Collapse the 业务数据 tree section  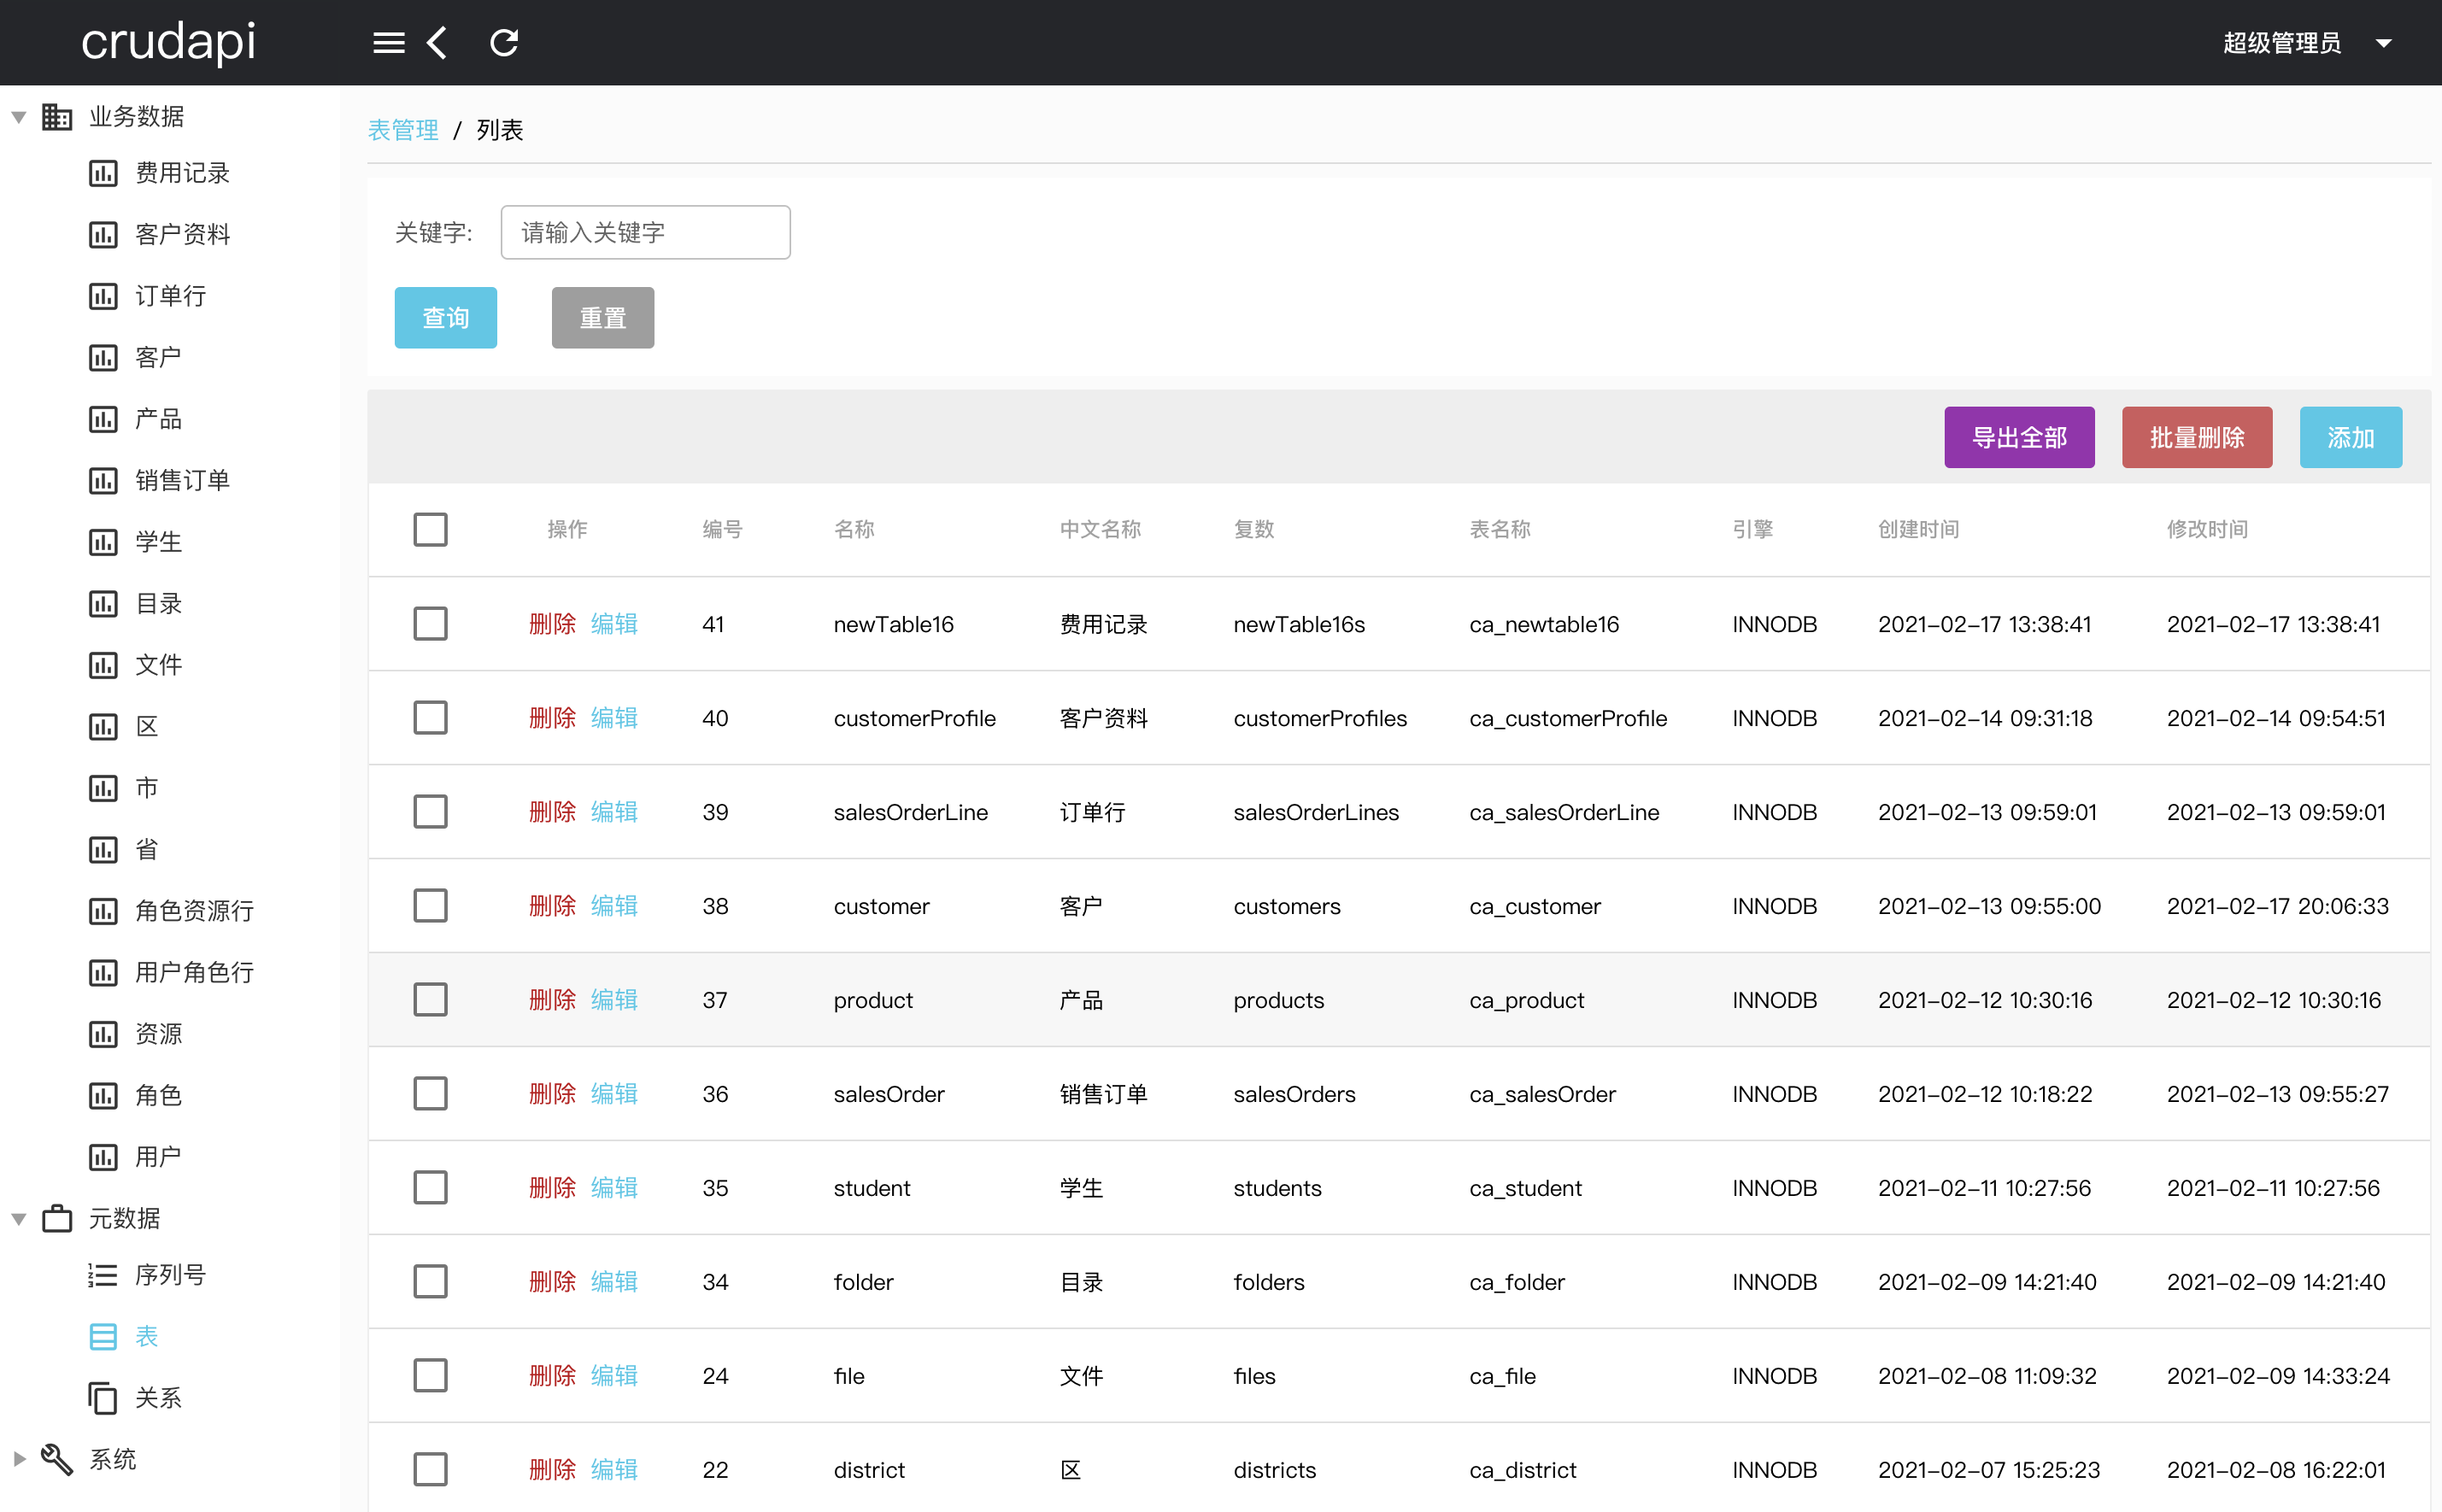coord(18,117)
